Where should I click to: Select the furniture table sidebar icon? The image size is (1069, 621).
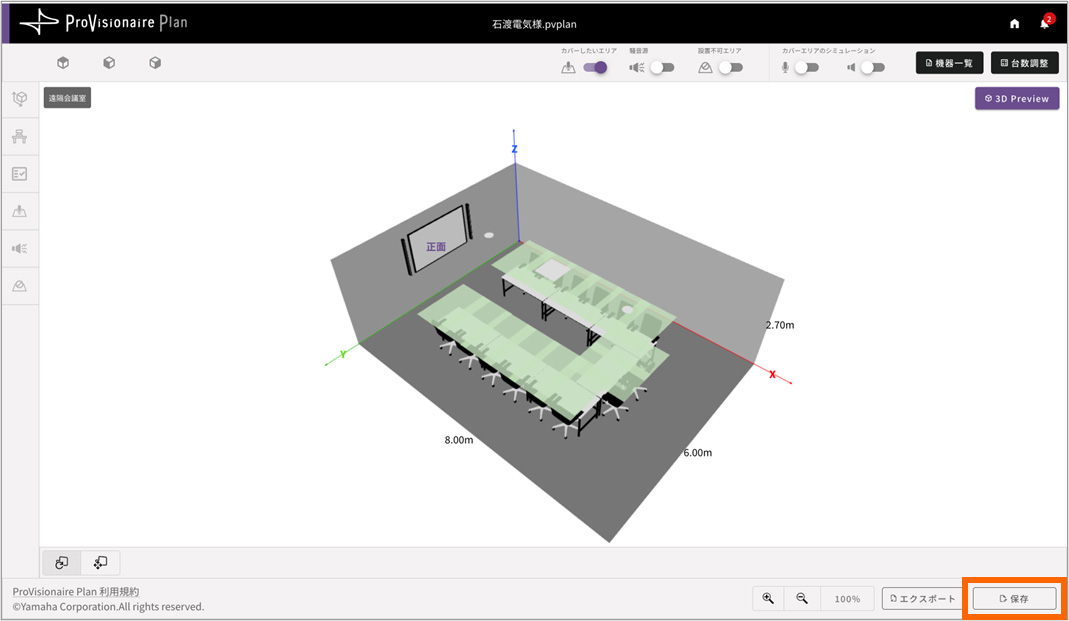[19, 136]
